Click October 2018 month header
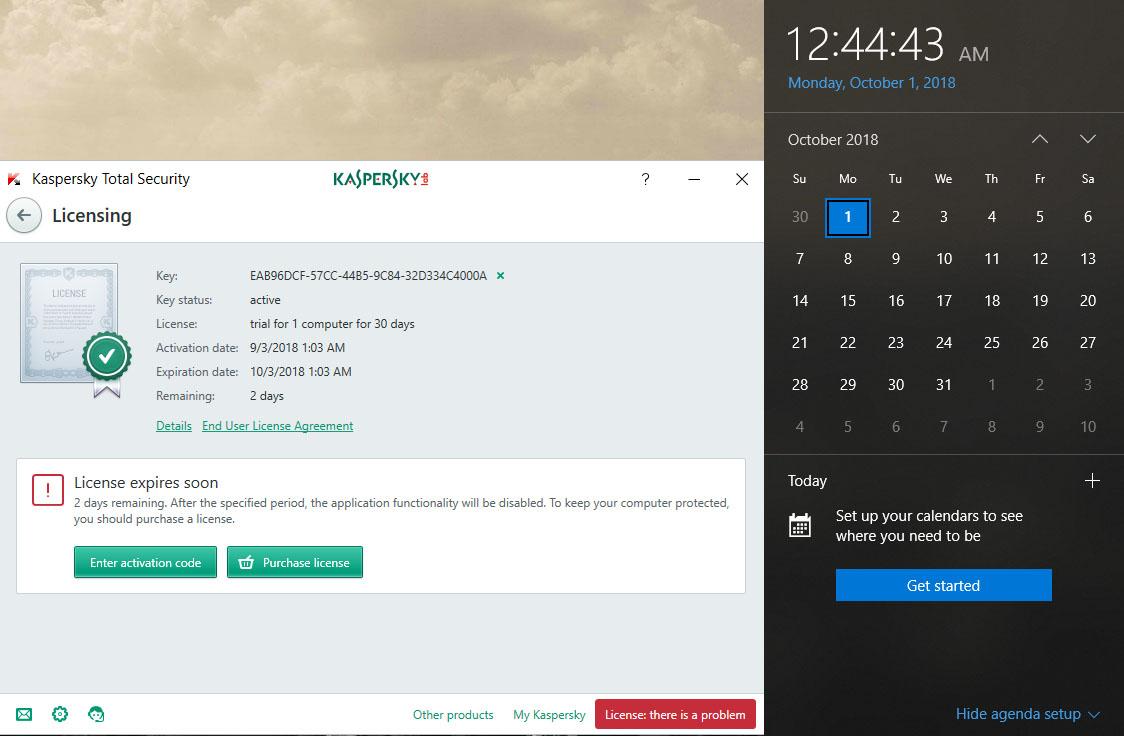 point(833,140)
